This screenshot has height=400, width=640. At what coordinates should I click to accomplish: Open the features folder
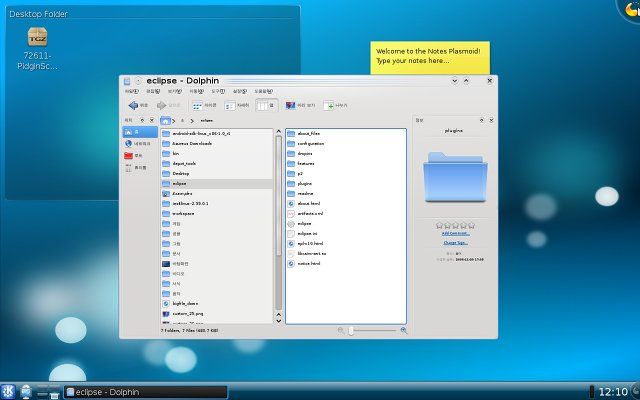click(x=301, y=164)
